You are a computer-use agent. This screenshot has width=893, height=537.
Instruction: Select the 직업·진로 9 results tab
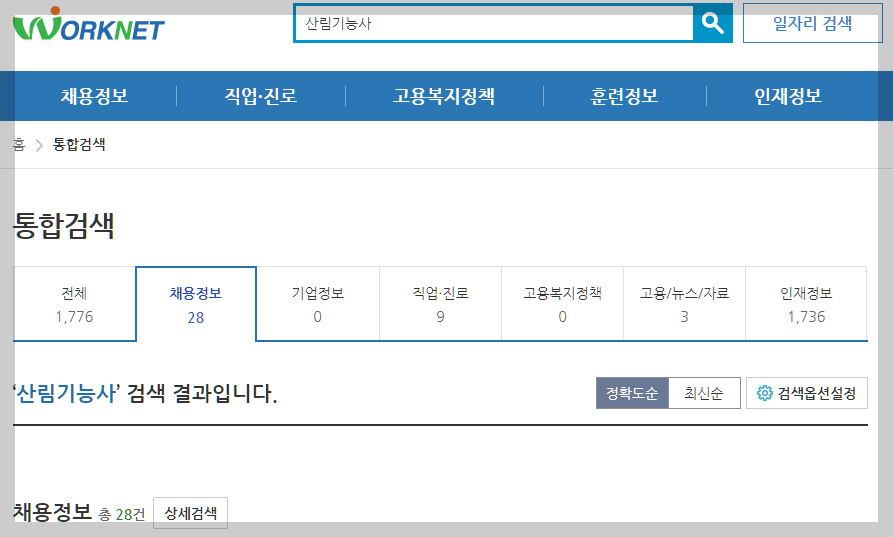point(440,304)
